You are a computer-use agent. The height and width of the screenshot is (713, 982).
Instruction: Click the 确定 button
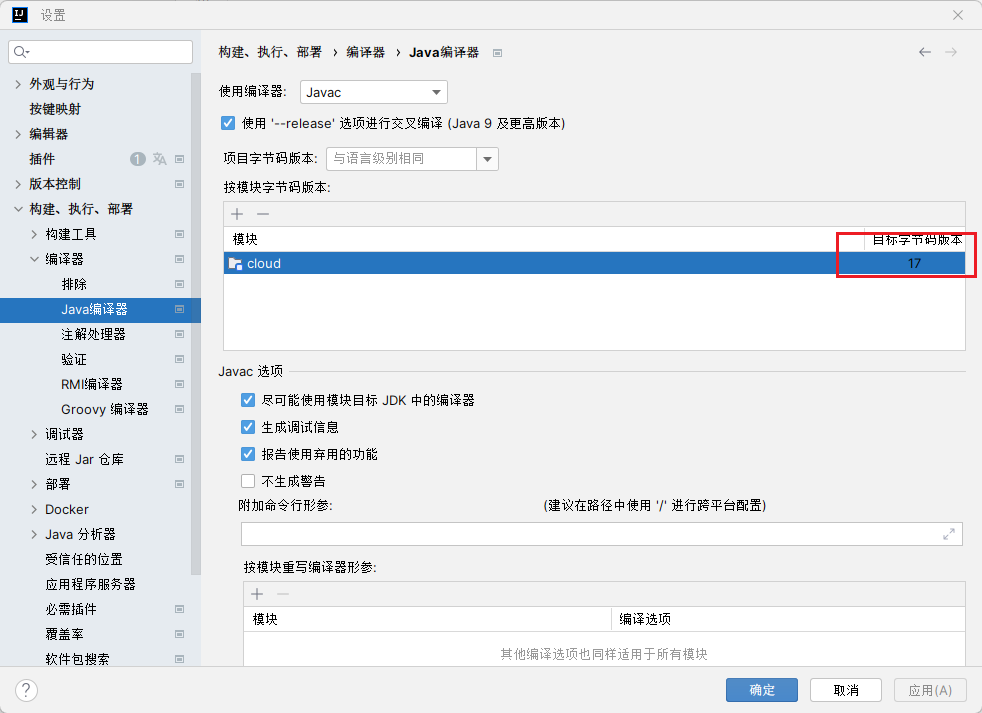[x=761, y=690]
